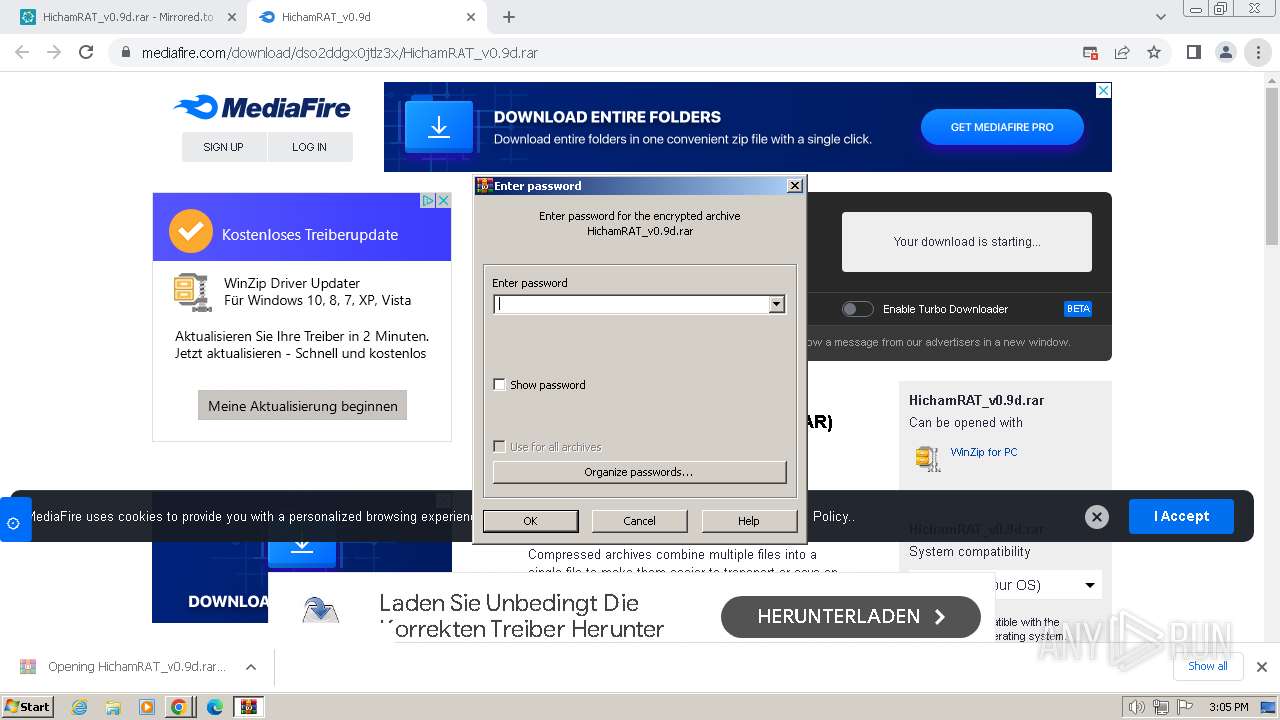Open a new browser tab
The height and width of the screenshot is (720, 1280).
pyautogui.click(x=509, y=17)
